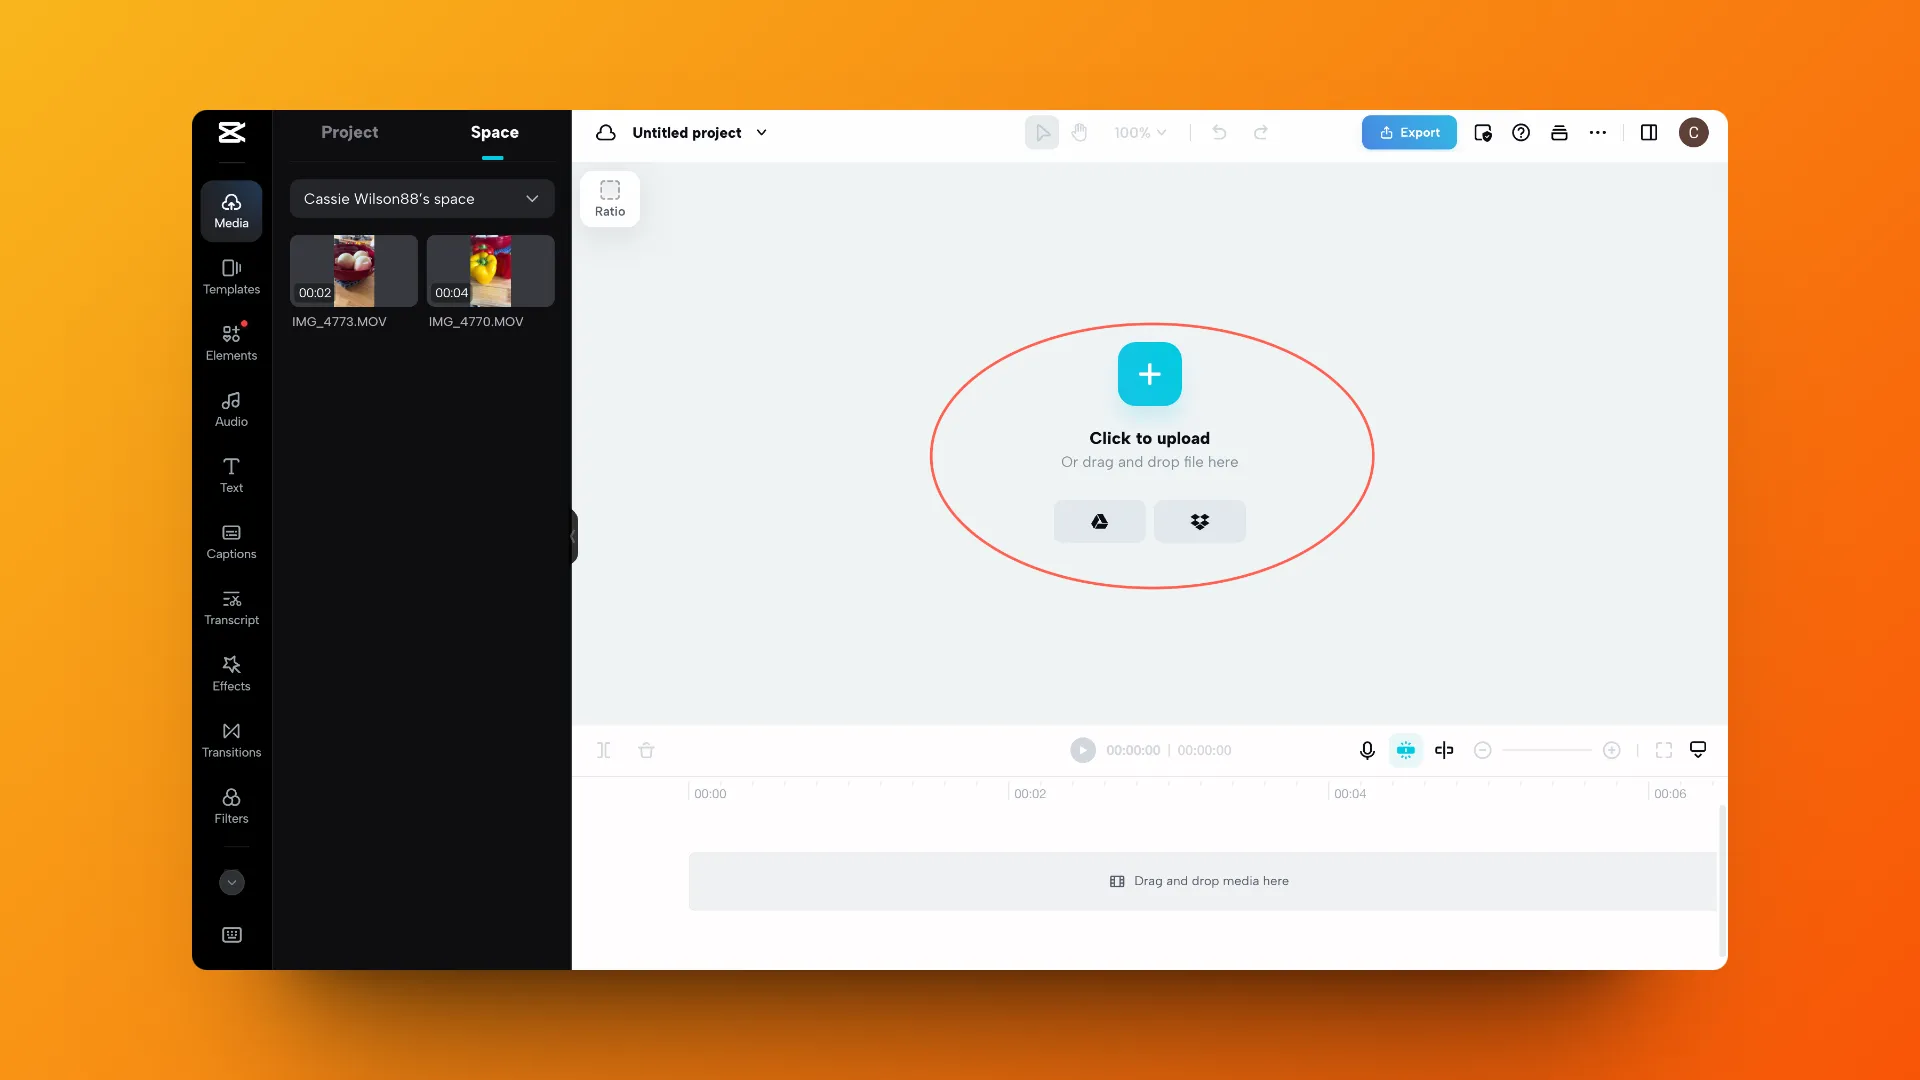Open the Effects panel
The height and width of the screenshot is (1080, 1920).
tap(231, 673)
